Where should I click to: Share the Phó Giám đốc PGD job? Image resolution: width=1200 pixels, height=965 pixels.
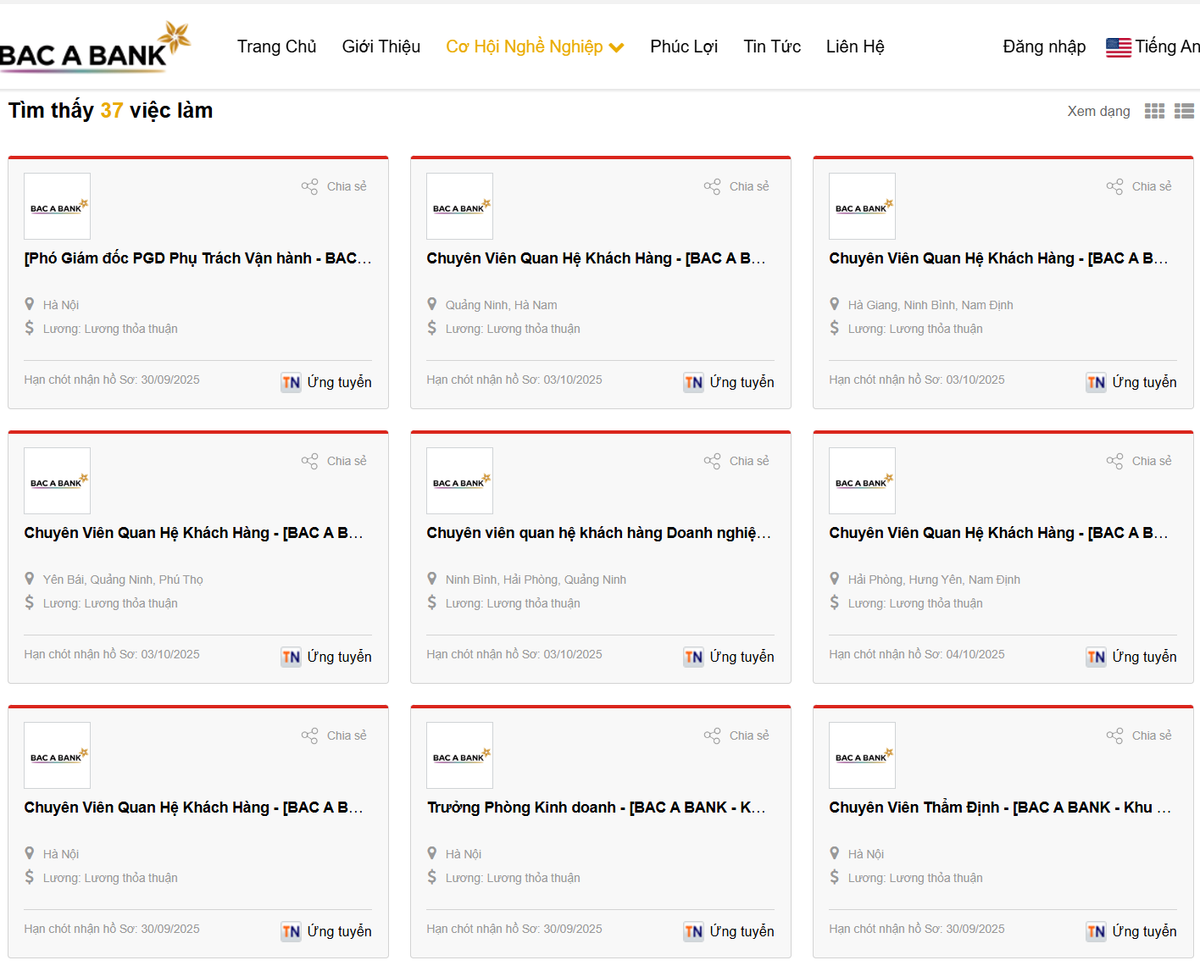pyautogui.click(x=335, y=186)
